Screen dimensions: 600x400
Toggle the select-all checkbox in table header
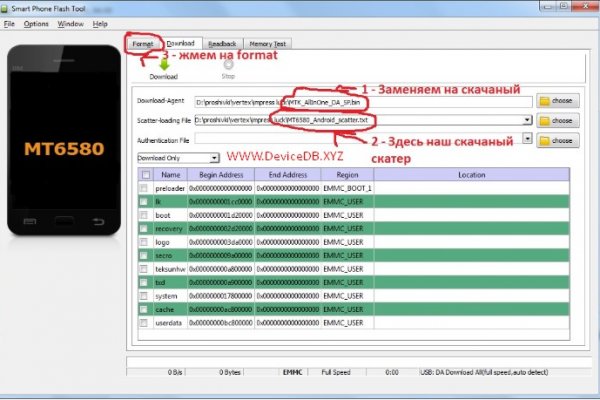(x=145, y=173)
